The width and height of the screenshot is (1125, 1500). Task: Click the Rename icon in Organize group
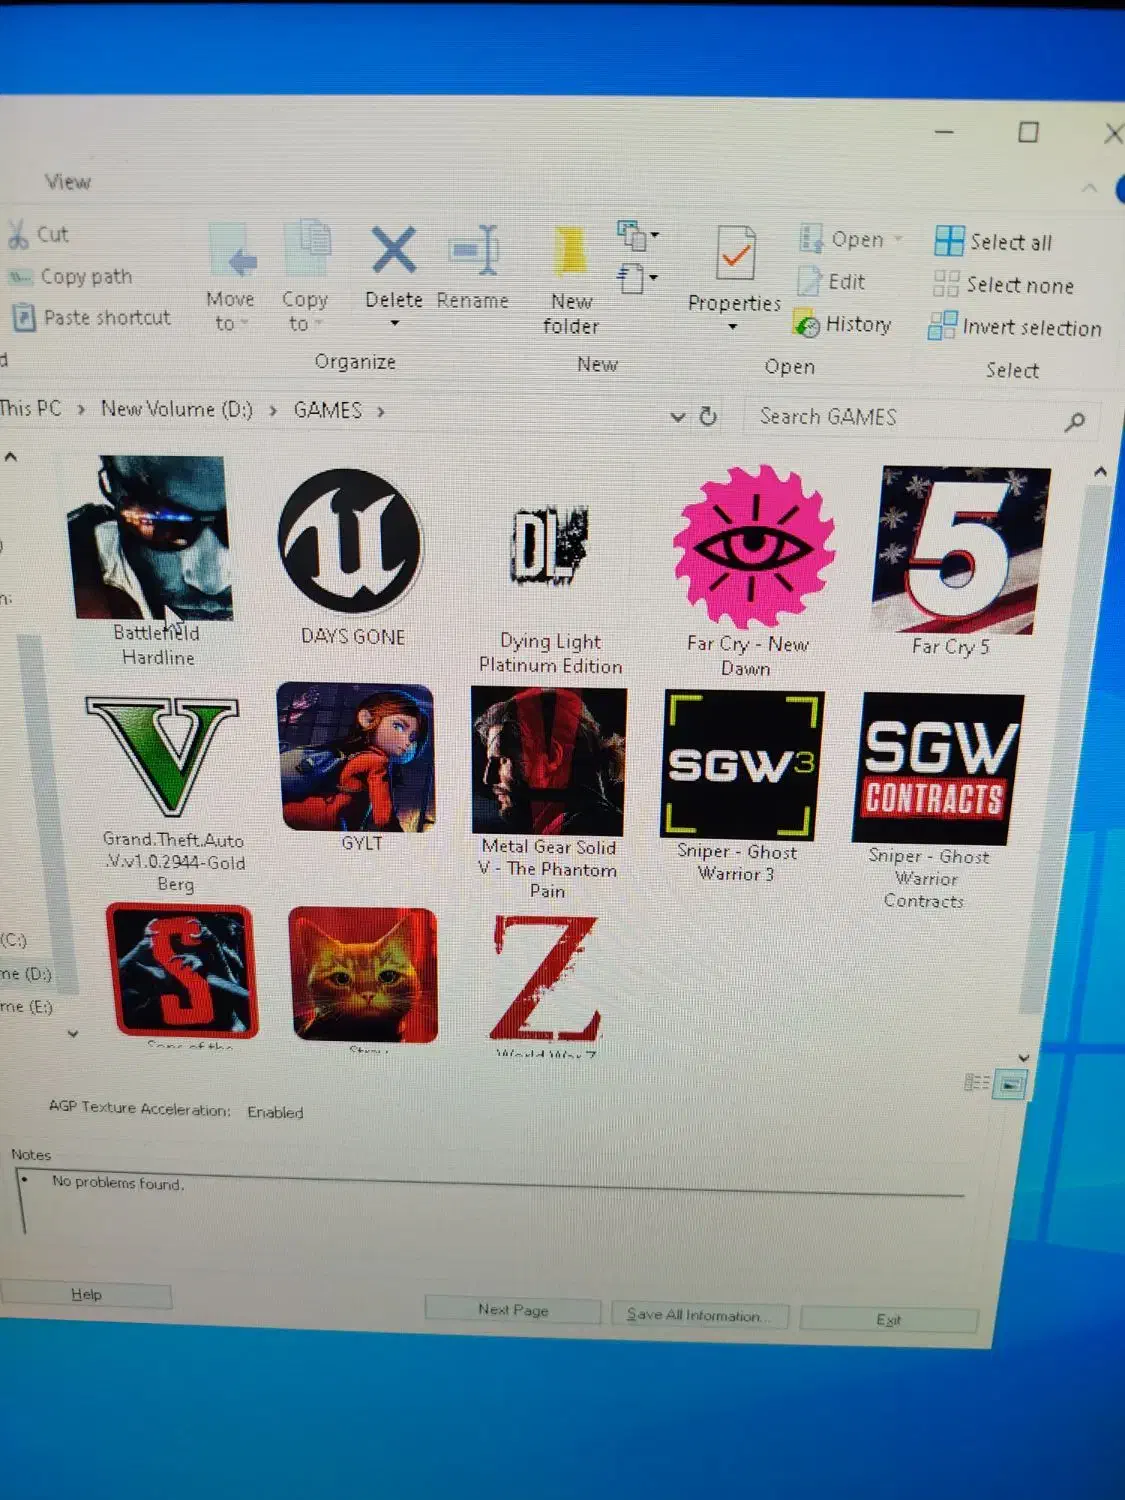pyautogui.click(x=474, y=251)
